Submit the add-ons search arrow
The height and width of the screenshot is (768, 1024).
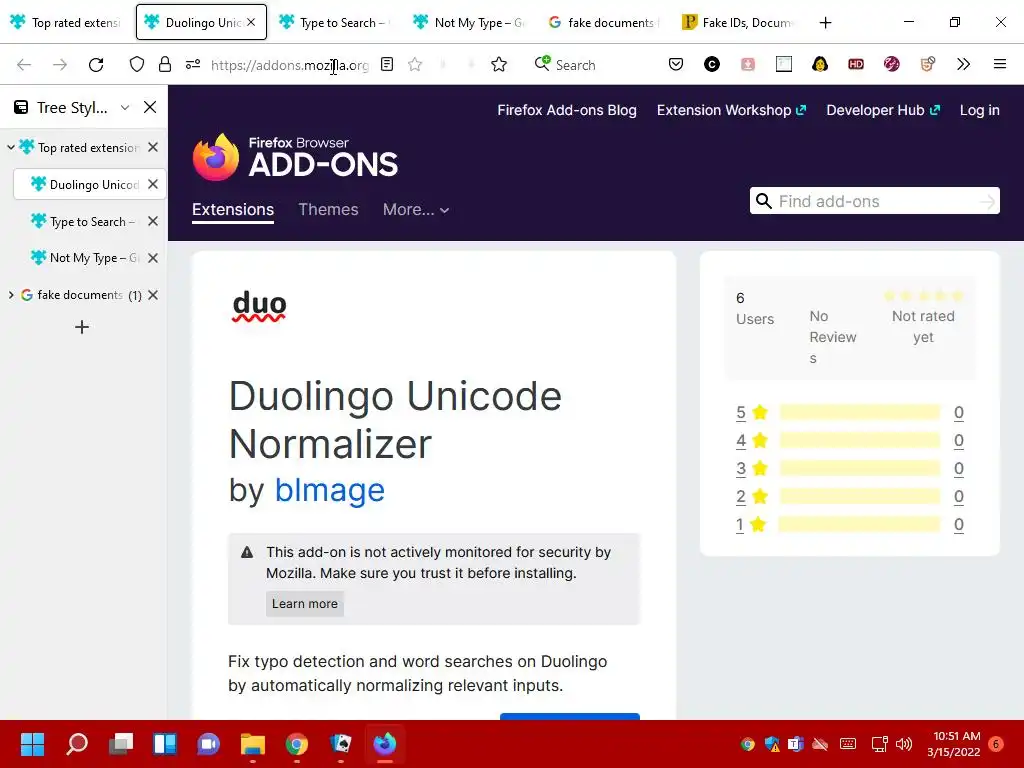[x=987, y=202]
